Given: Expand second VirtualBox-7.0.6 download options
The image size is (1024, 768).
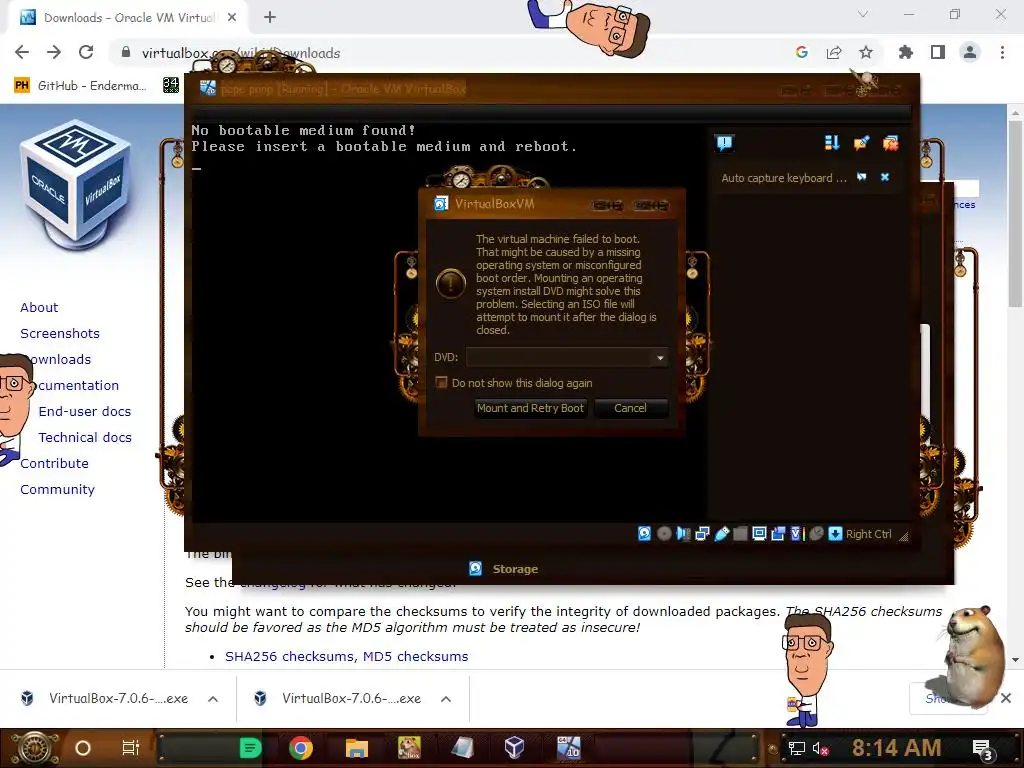Looking at the screenshot, I should (446, 699).
